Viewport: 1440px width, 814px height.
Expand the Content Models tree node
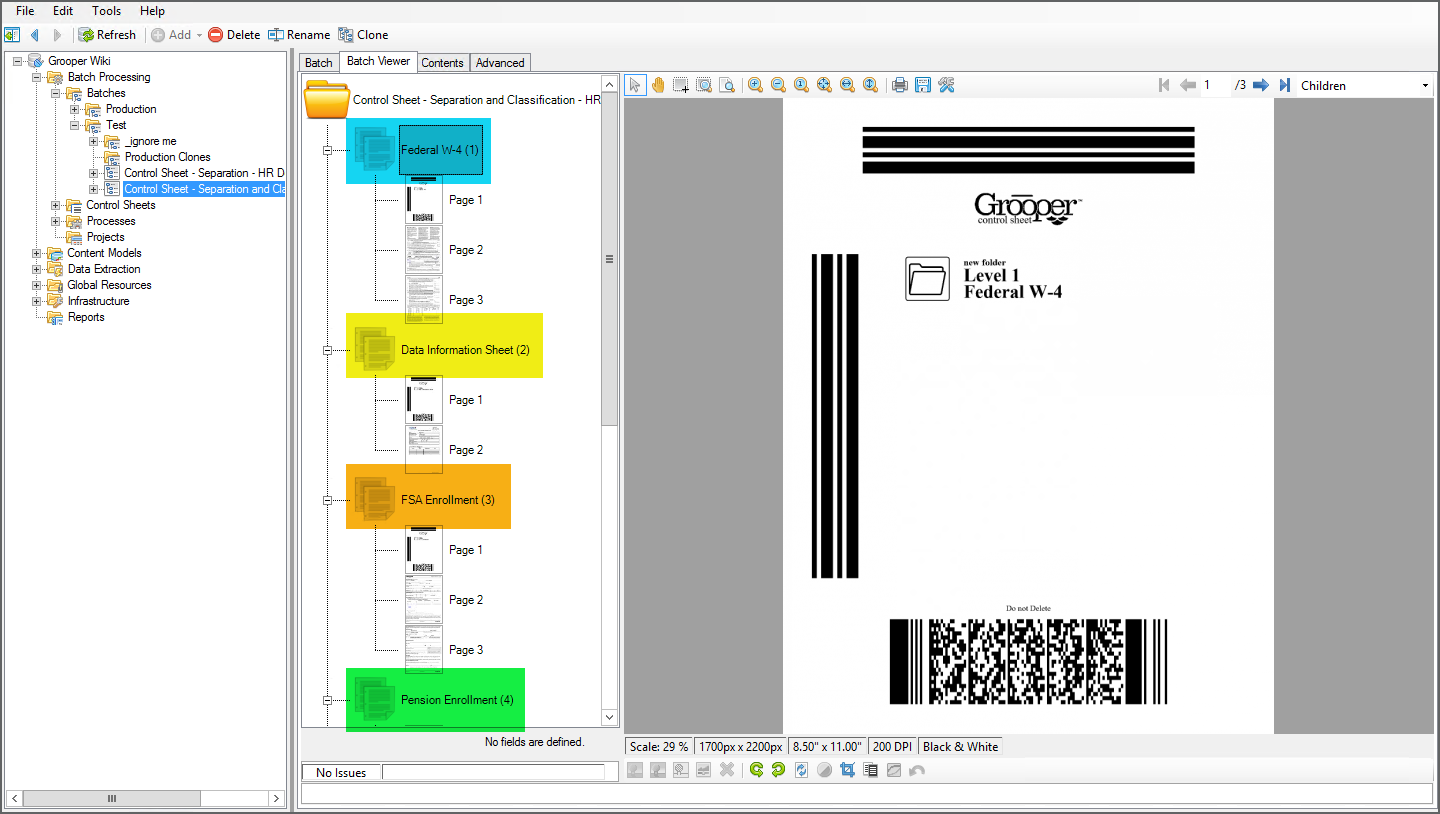click(x=37, y=253)
